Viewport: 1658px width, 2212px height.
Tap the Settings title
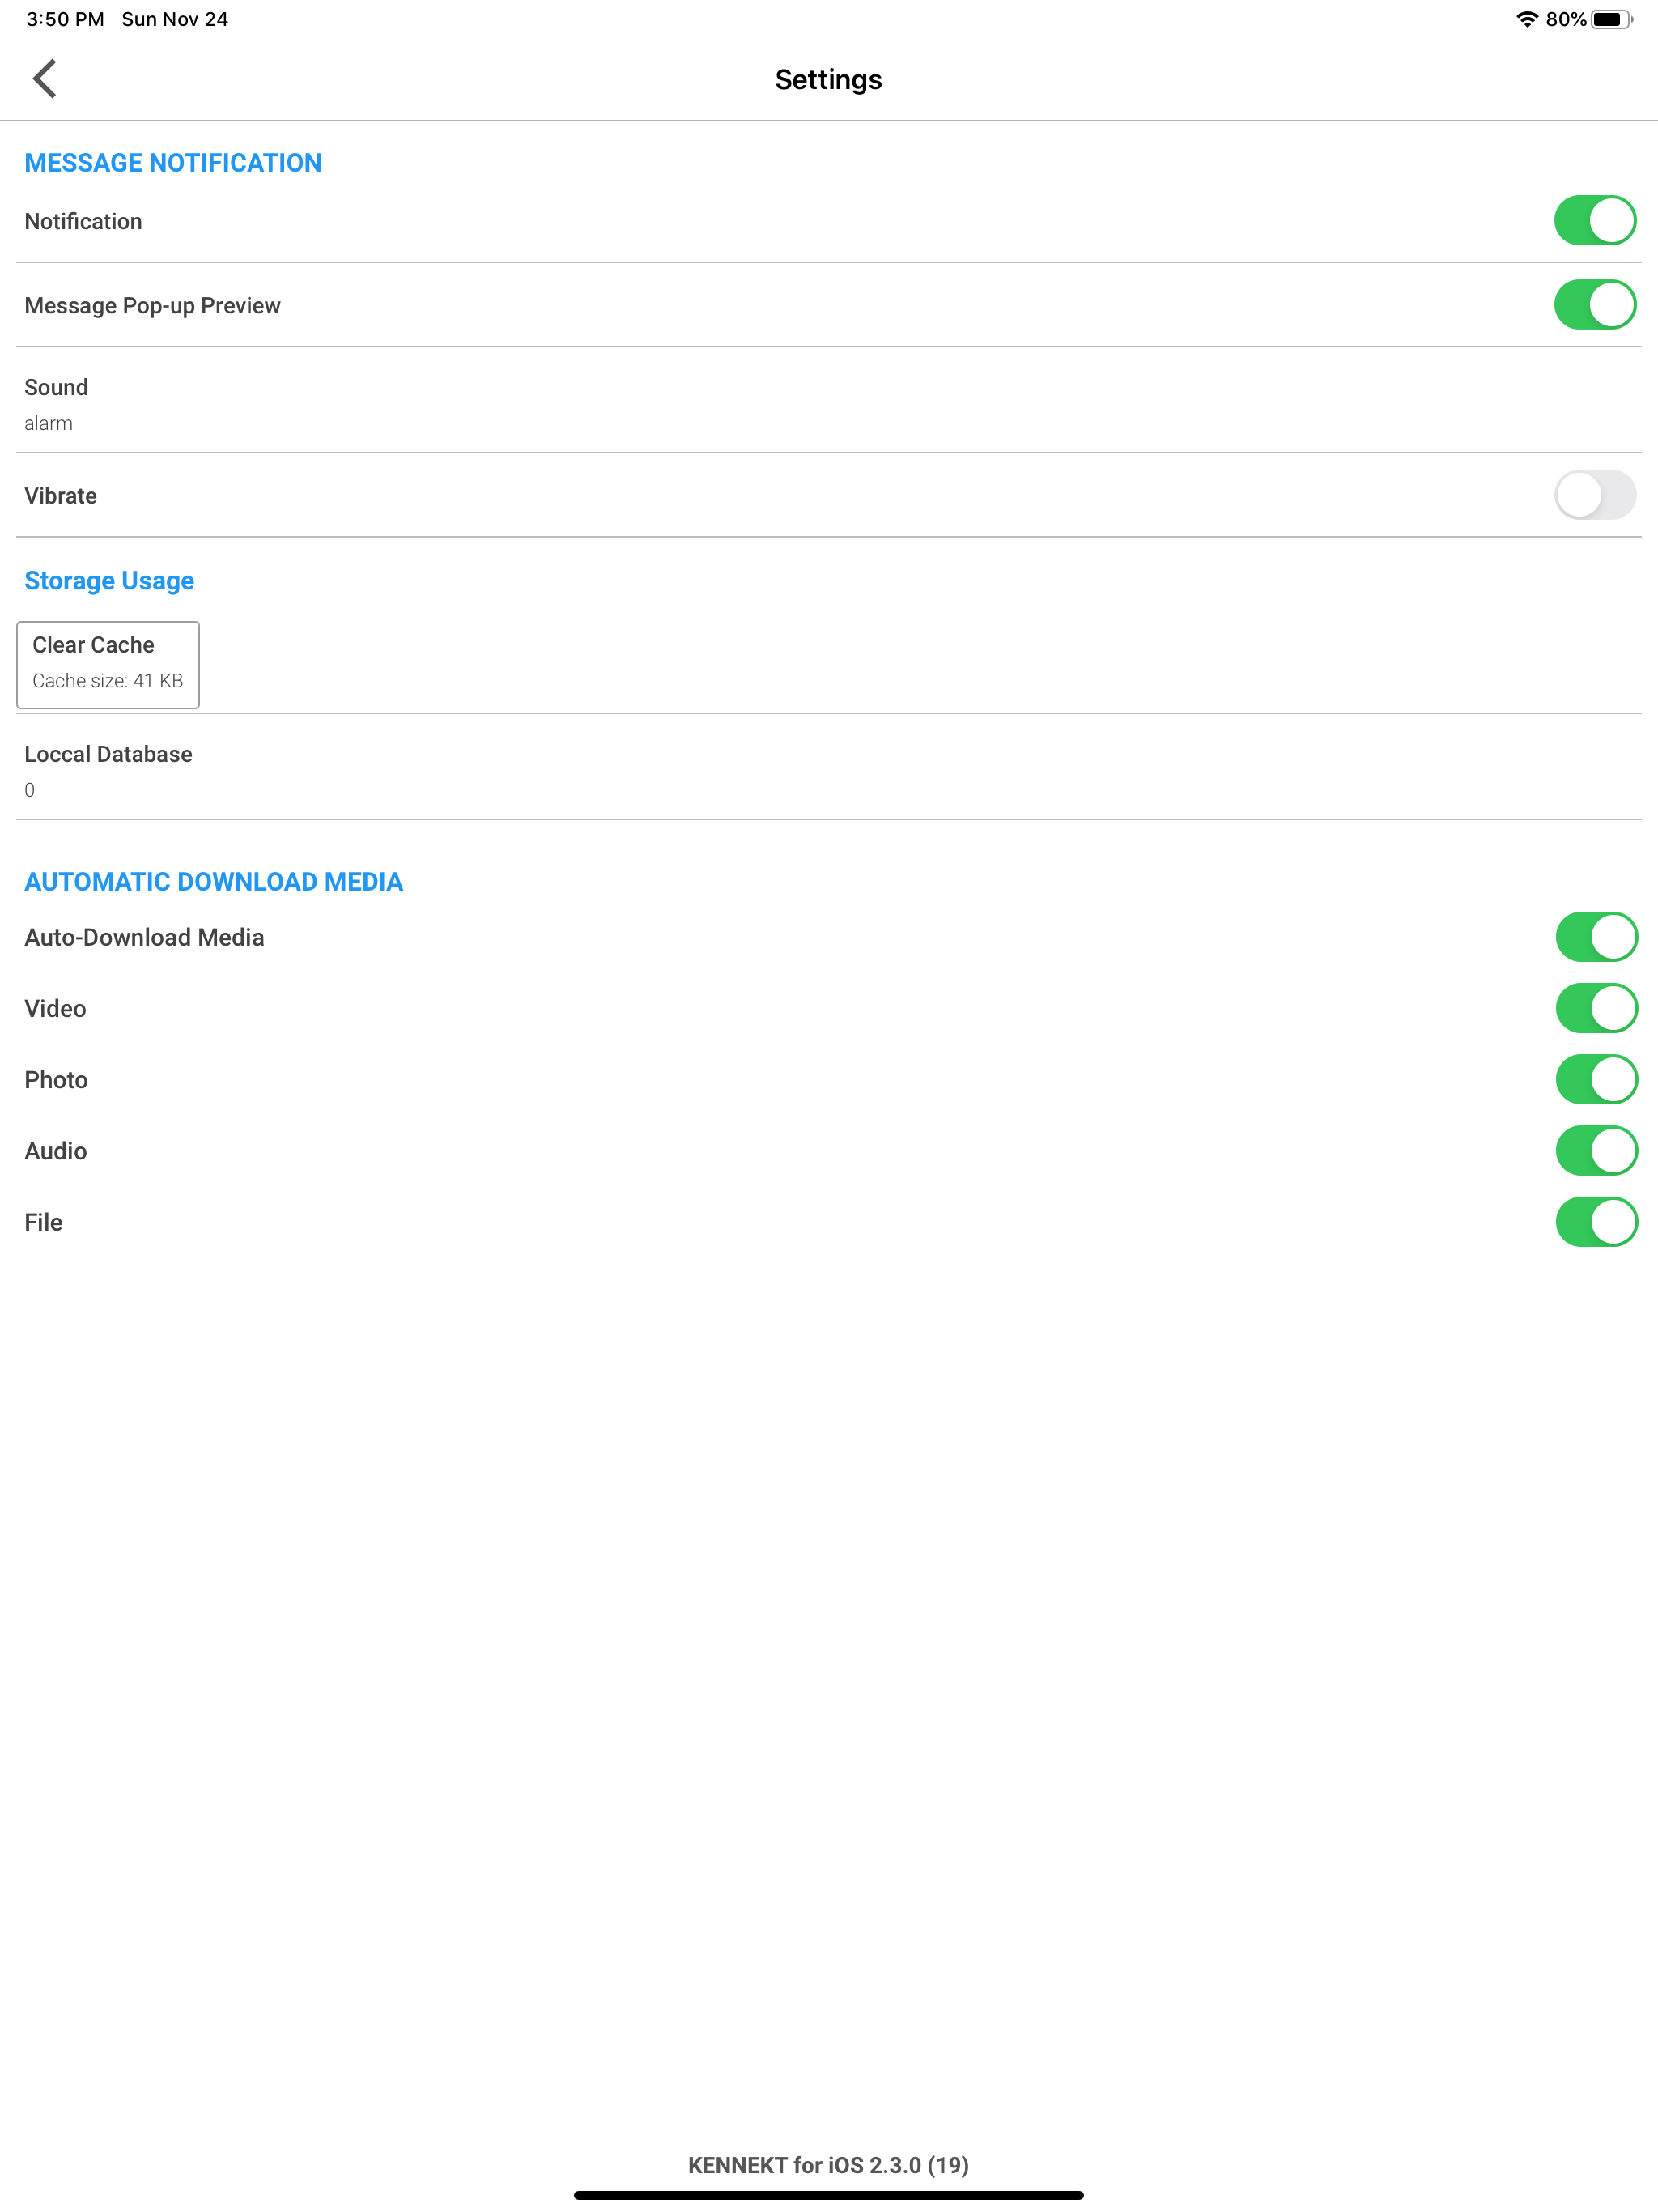coord(828,80)
